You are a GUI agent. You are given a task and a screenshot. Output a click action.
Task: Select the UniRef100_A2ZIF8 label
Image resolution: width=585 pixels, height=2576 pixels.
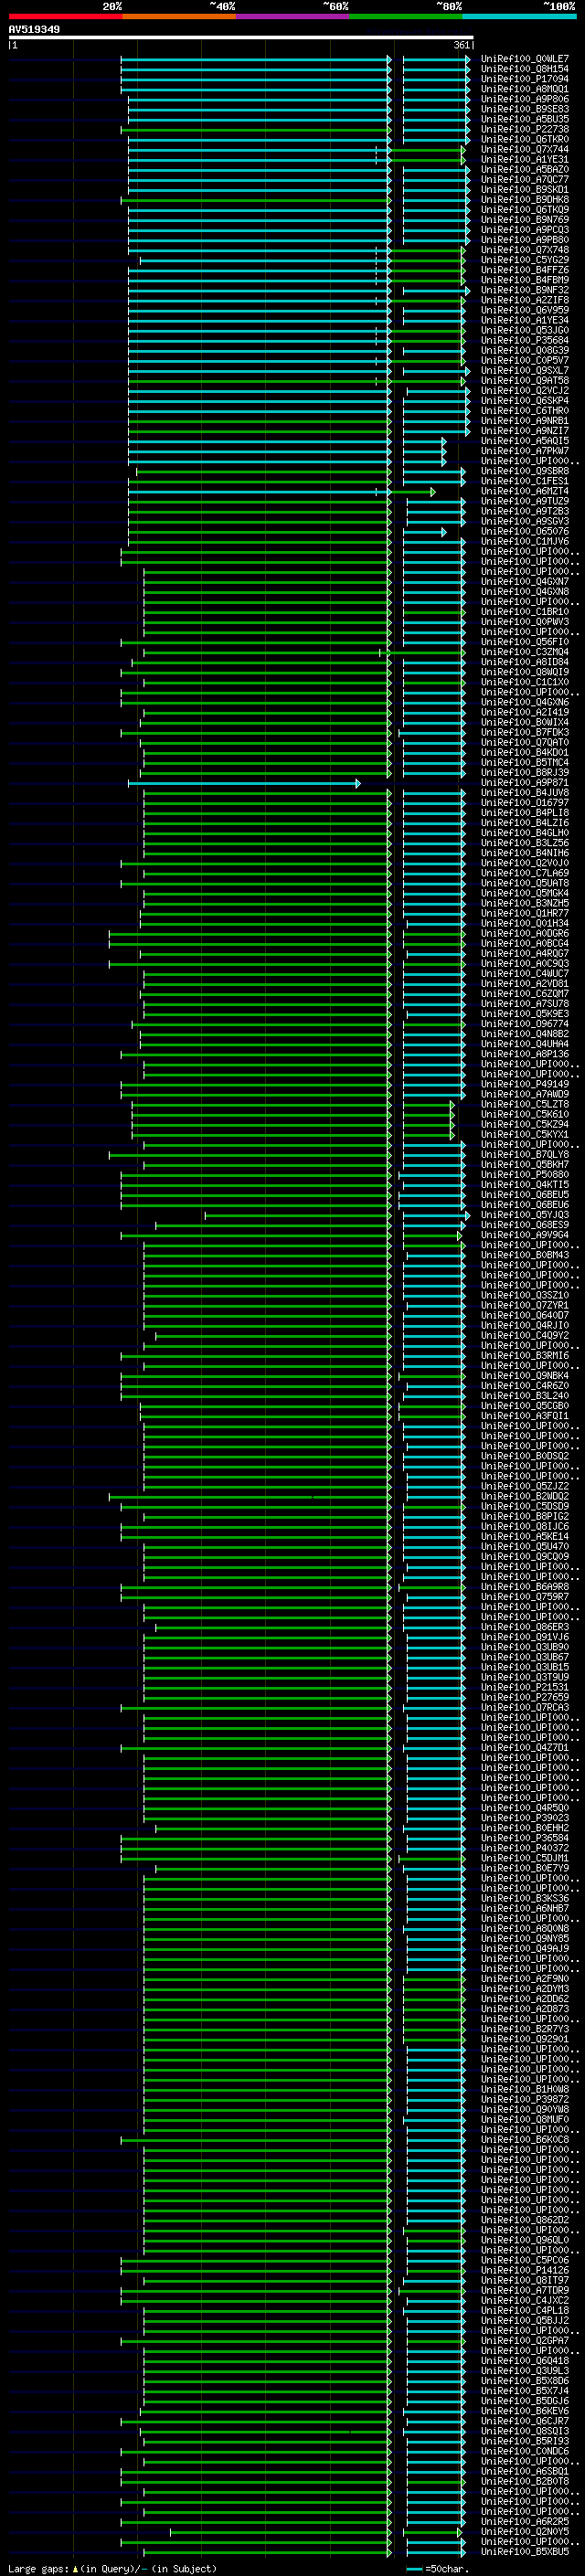pos(525,300)
